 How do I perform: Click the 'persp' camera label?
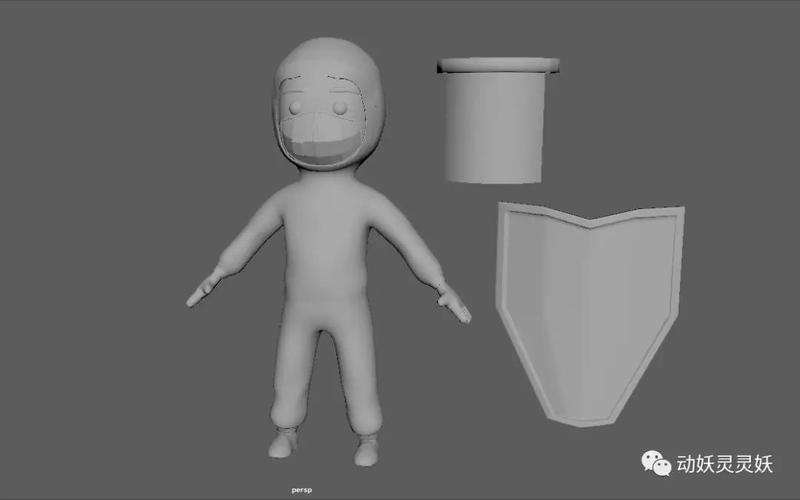(302, 490)
